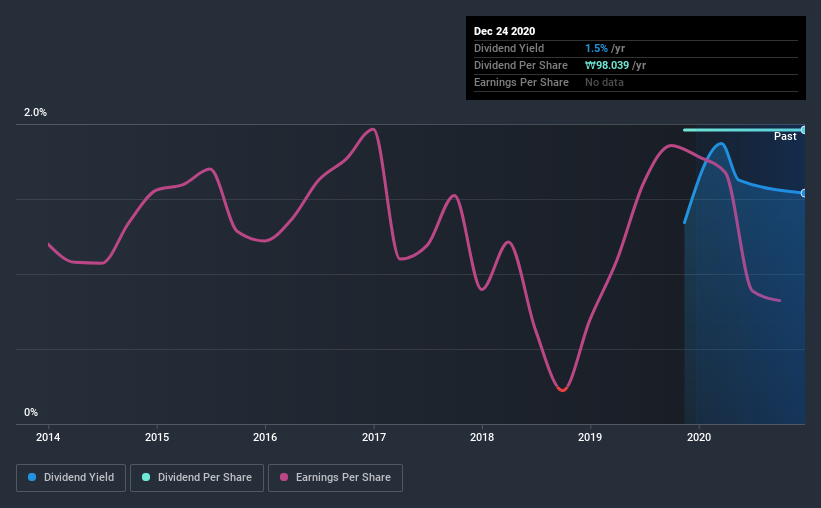The image size is (821, 508).
Task: Toggle the Dividend Per Share legend button
Action: tap(197, 478)
